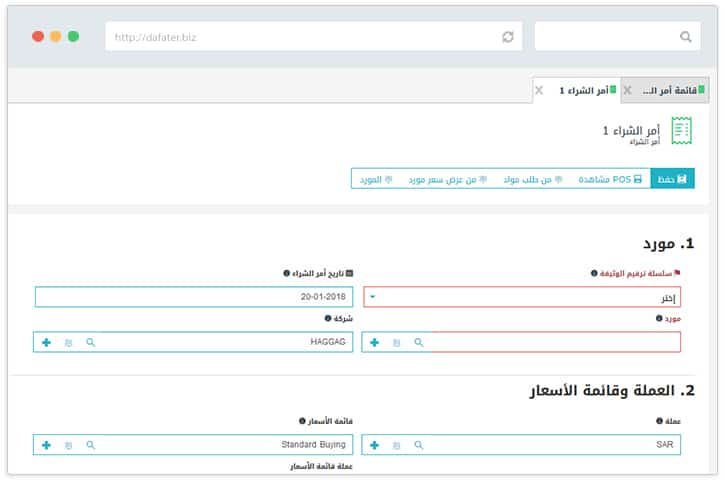Click the search magnifier in the supplier (مورد) field
Viewport: 725px width, 485px height.
pos(418,342)
